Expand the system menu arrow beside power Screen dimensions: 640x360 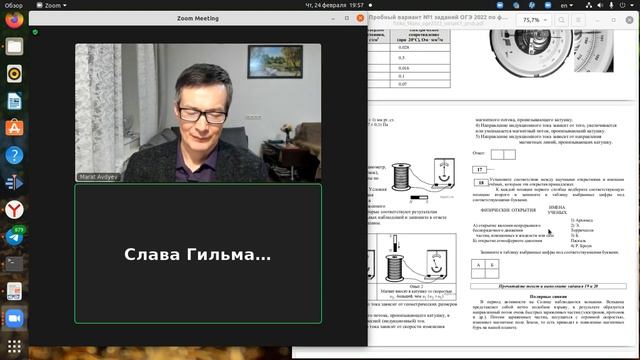(x=631, y=5)
